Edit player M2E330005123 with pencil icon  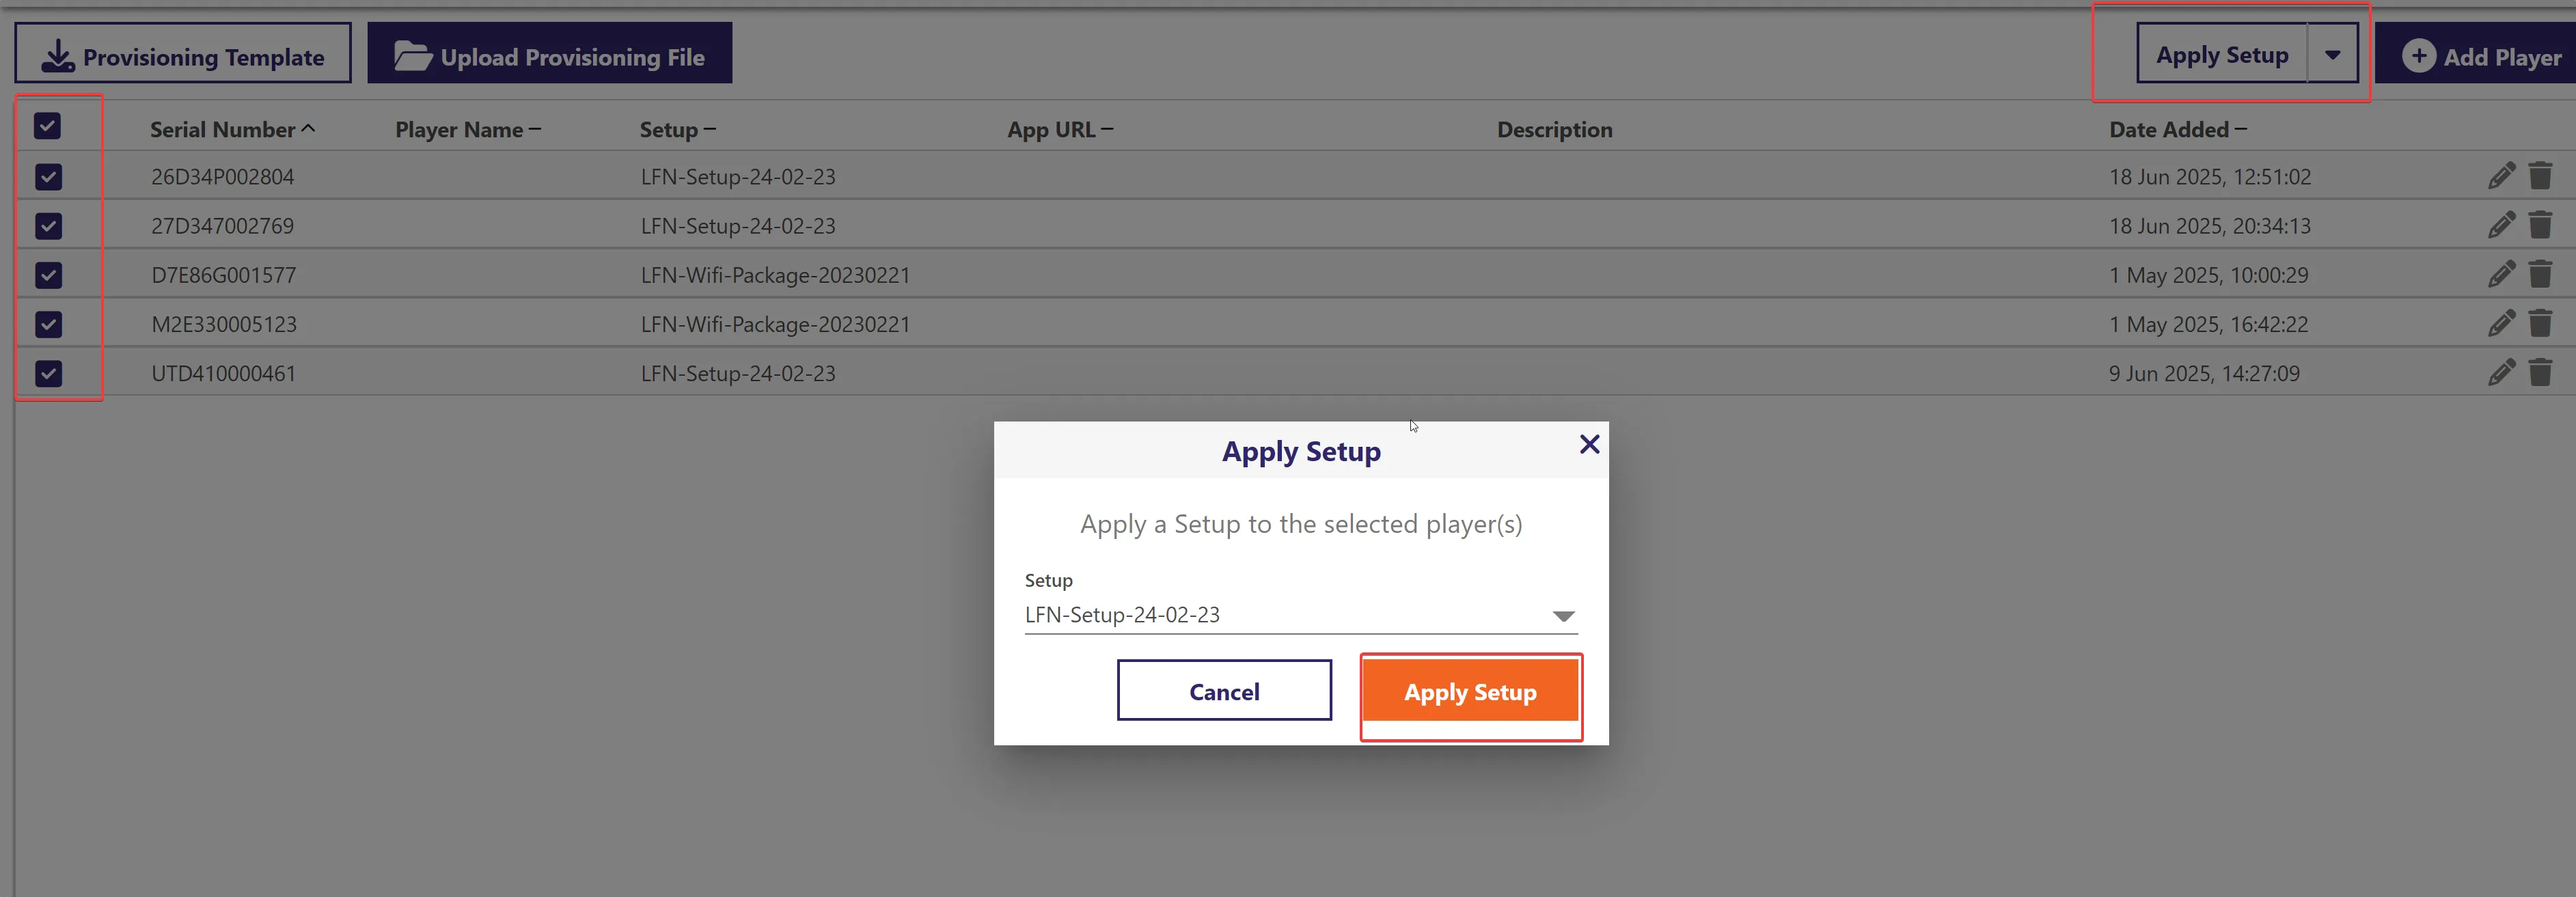pyautogui.click(x=2501, y=323)
